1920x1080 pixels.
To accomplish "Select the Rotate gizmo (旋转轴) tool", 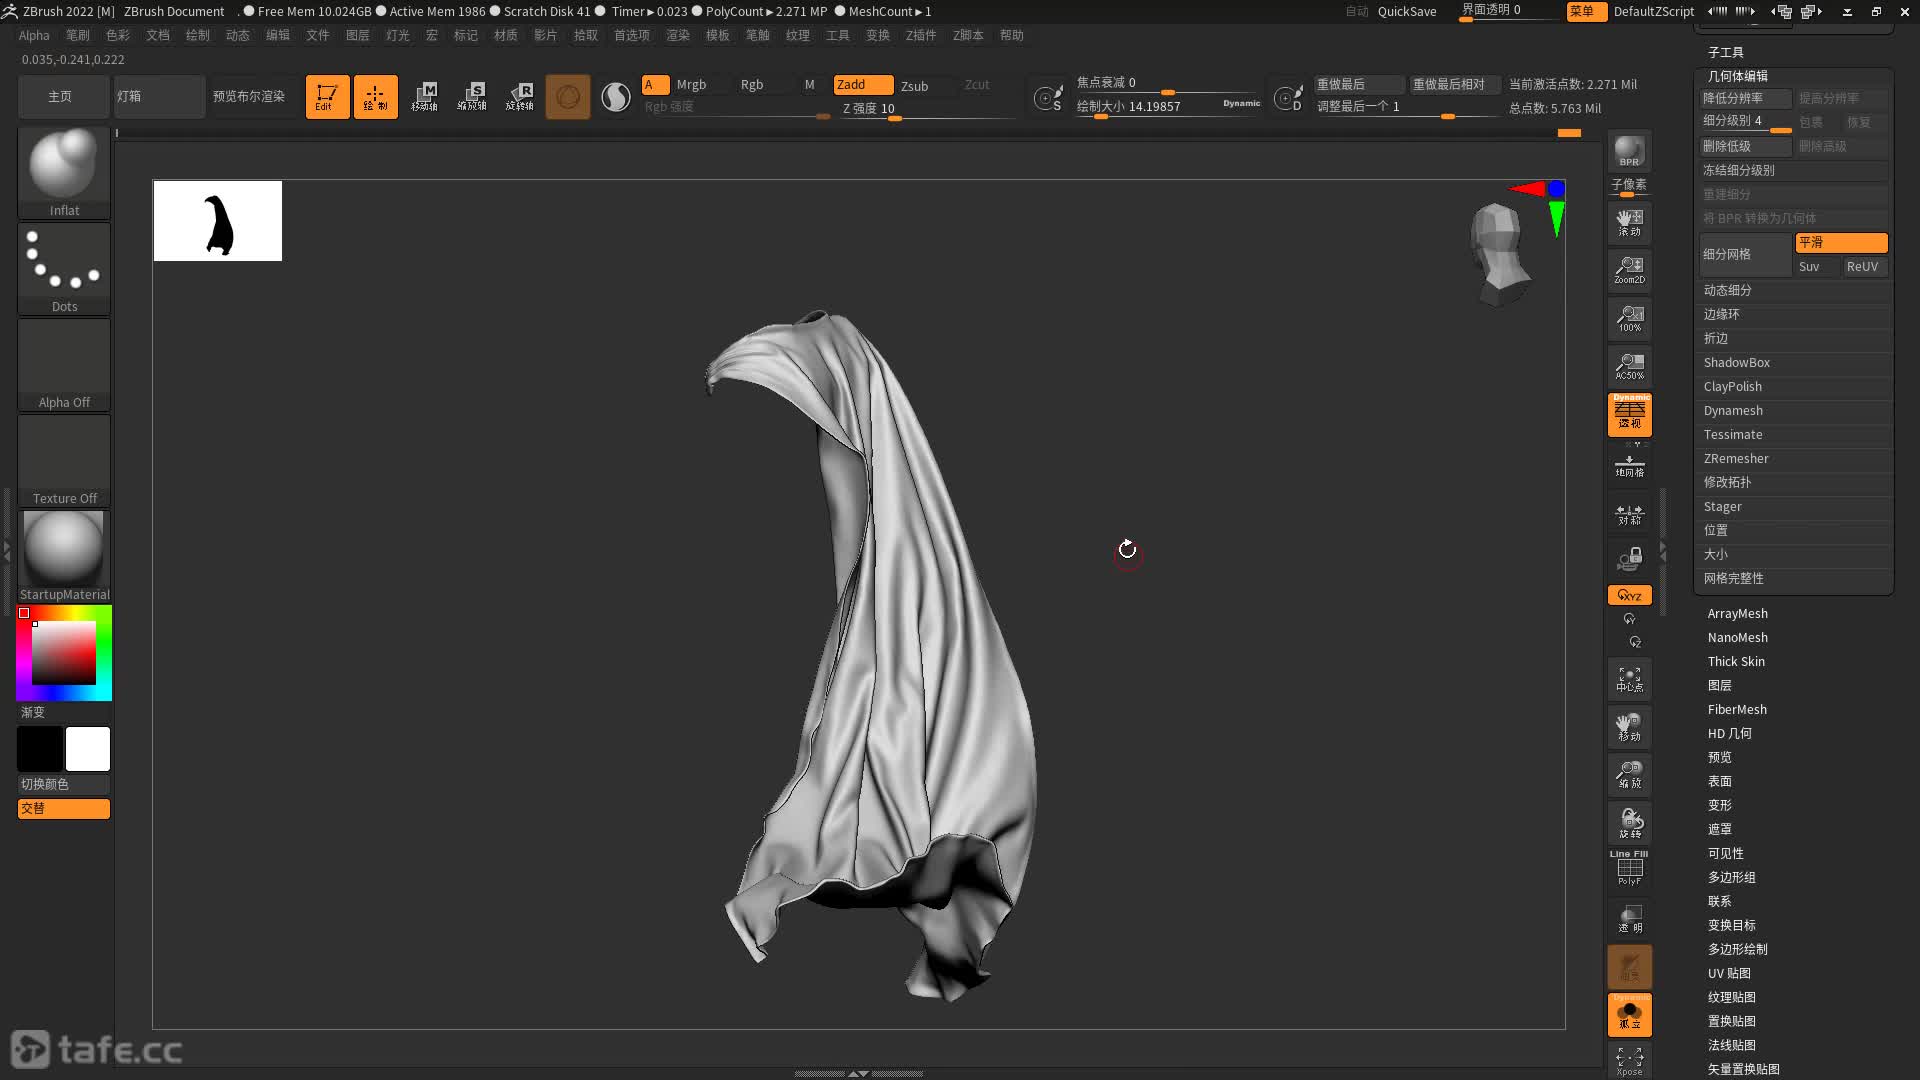I will 520,97.
